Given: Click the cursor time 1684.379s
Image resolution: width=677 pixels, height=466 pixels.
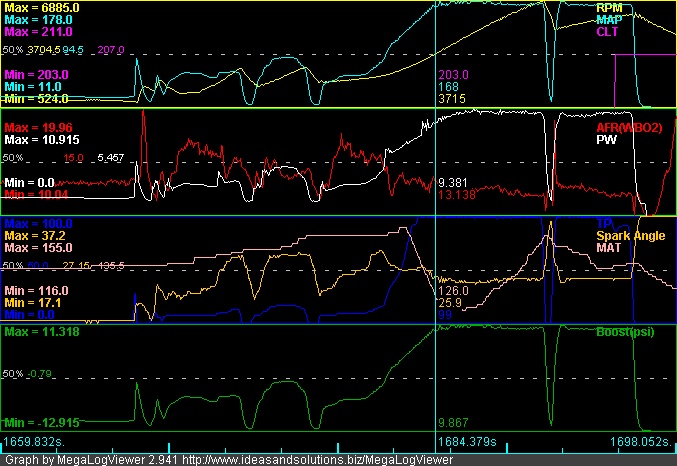Looking at the screenshot, I should pos(467,442).
